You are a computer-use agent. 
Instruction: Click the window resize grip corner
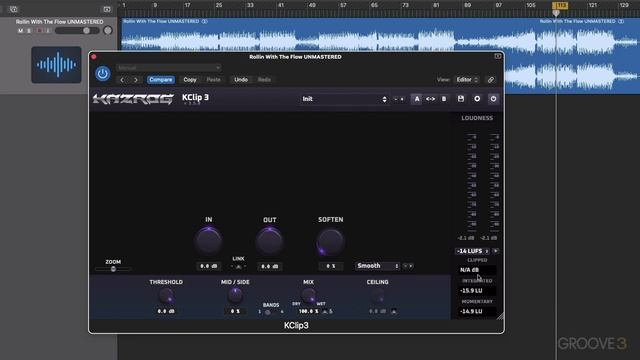[500, 316]
